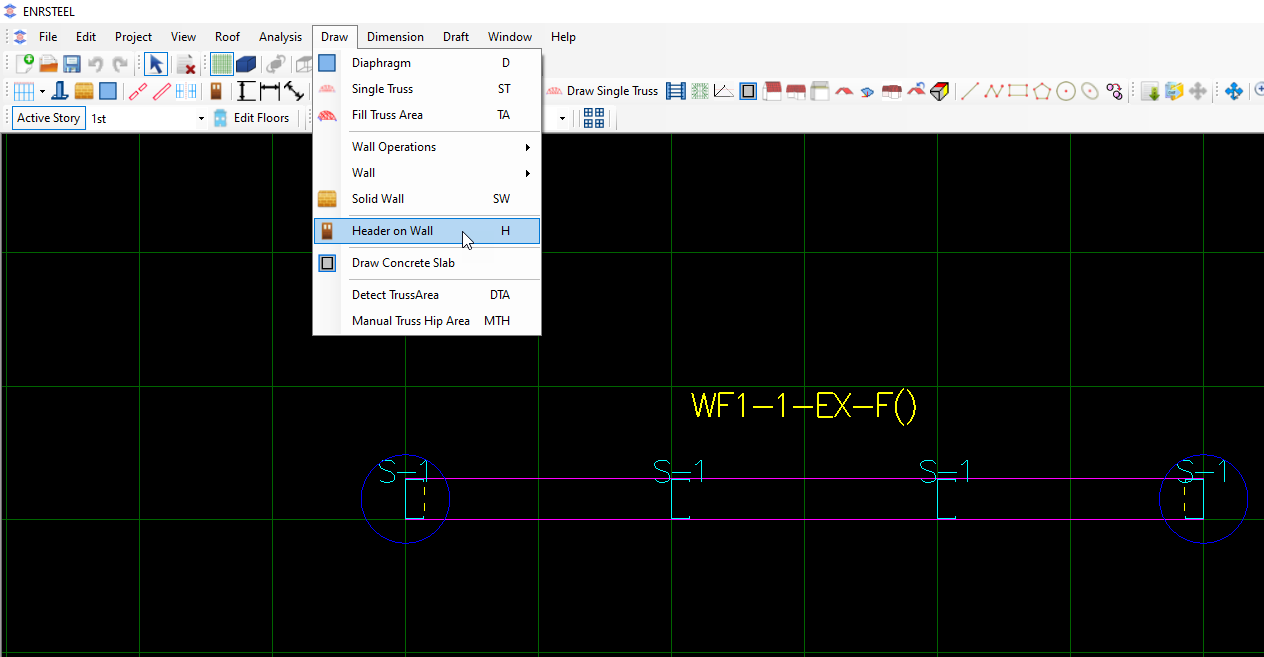Choose Draw Concrete Slab from menu
This screenshot has width=1264, height=657.
tap(403, 263)
